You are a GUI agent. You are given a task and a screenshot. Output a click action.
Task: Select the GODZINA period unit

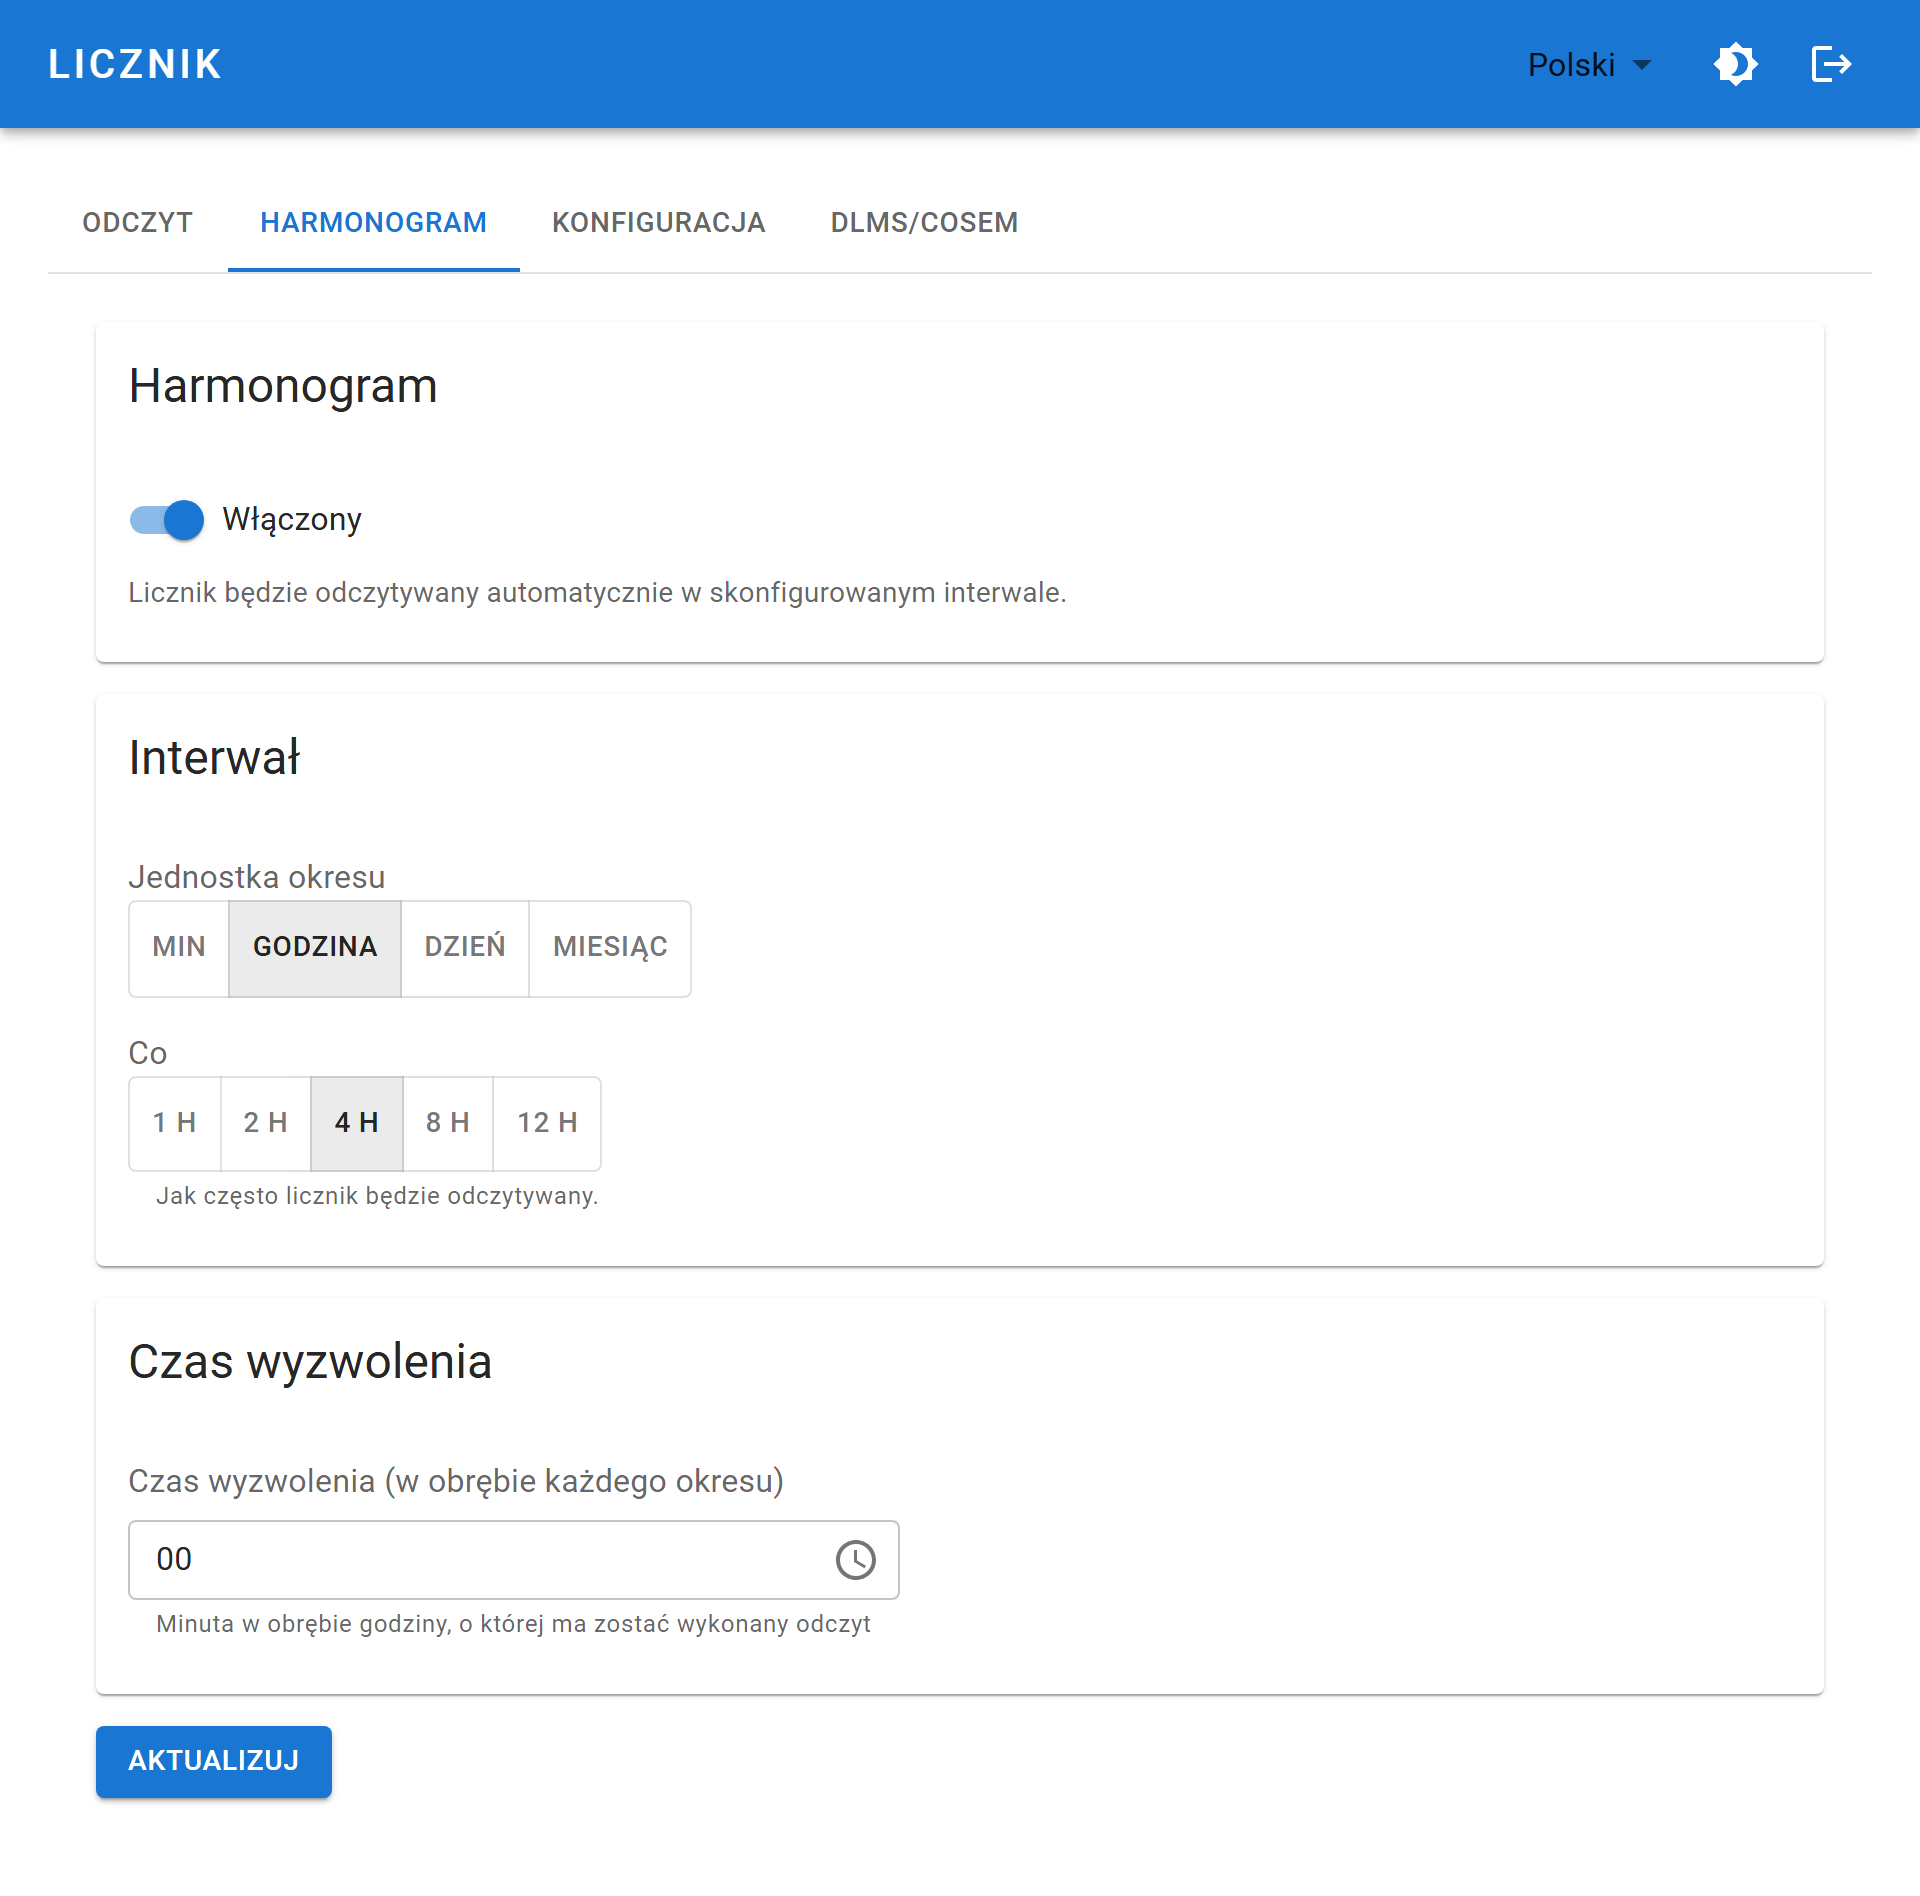[315, 947]
